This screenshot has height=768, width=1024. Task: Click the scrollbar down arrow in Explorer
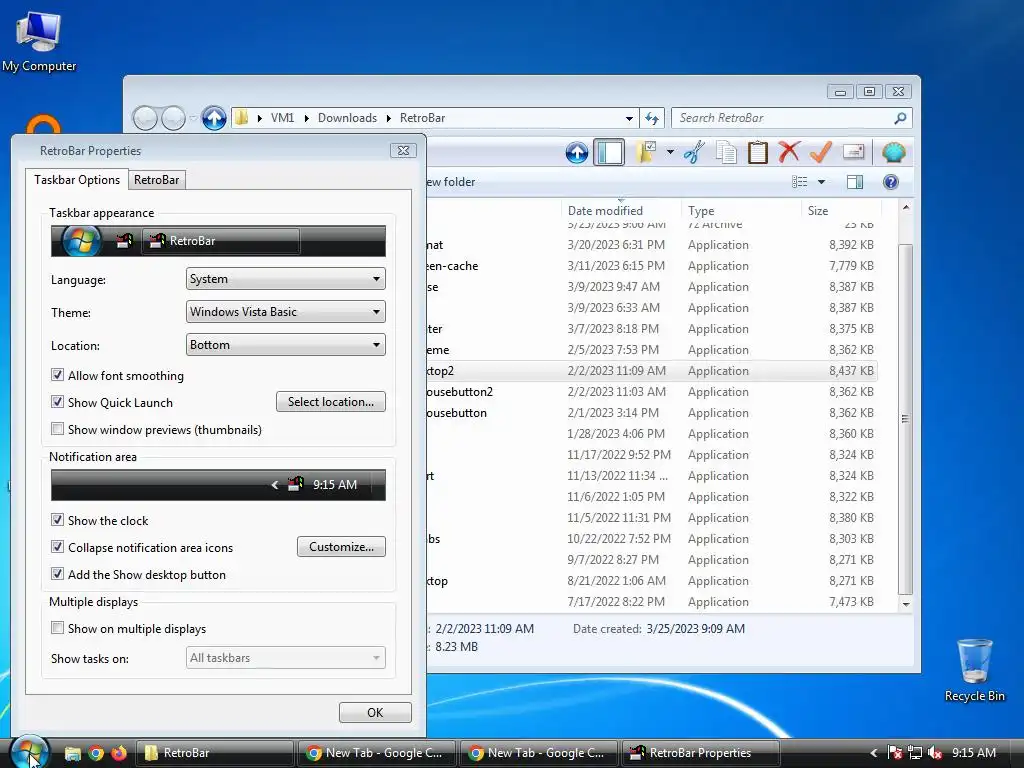click(x=906, y=604)
